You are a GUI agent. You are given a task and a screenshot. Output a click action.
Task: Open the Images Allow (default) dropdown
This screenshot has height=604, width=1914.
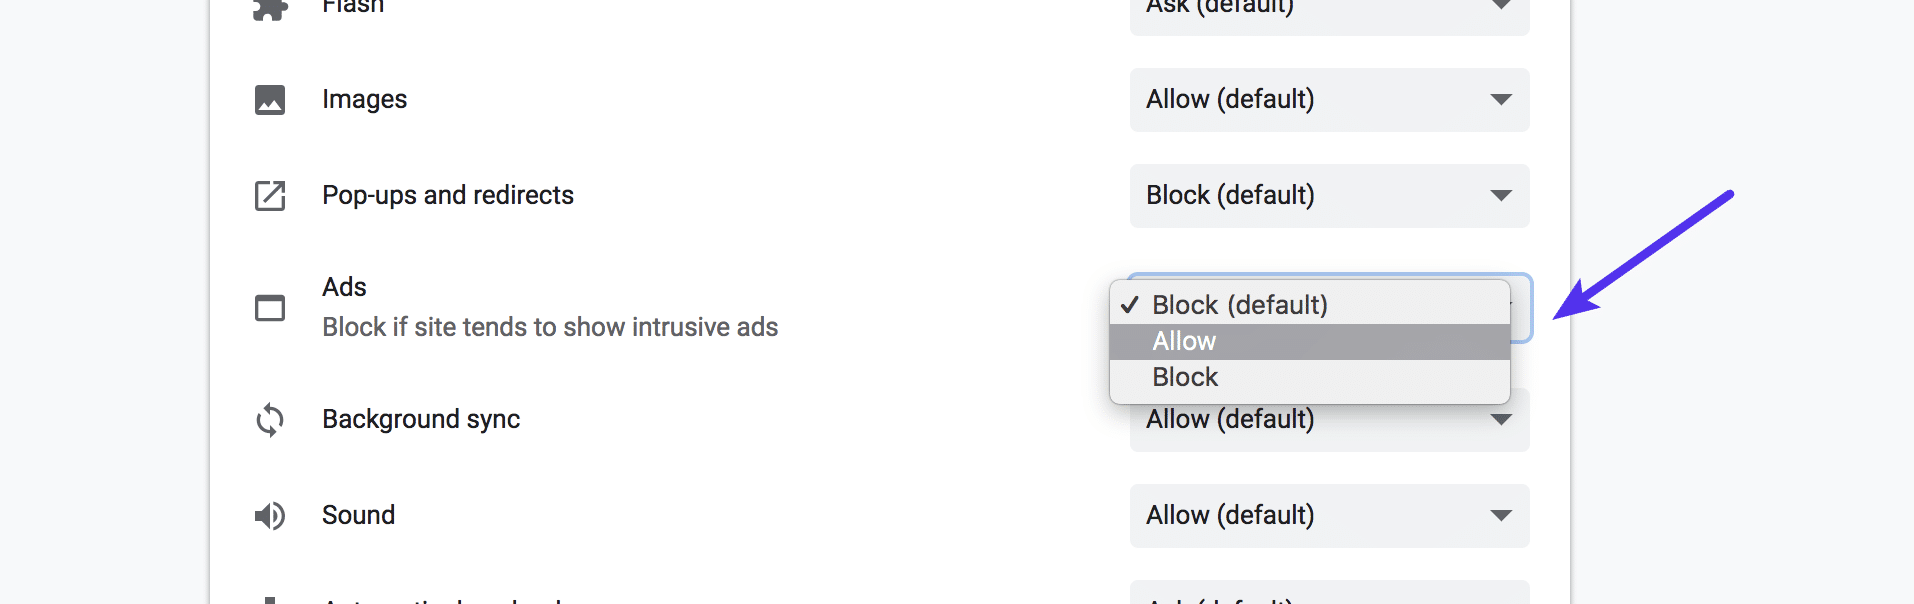coord(1328,100)
